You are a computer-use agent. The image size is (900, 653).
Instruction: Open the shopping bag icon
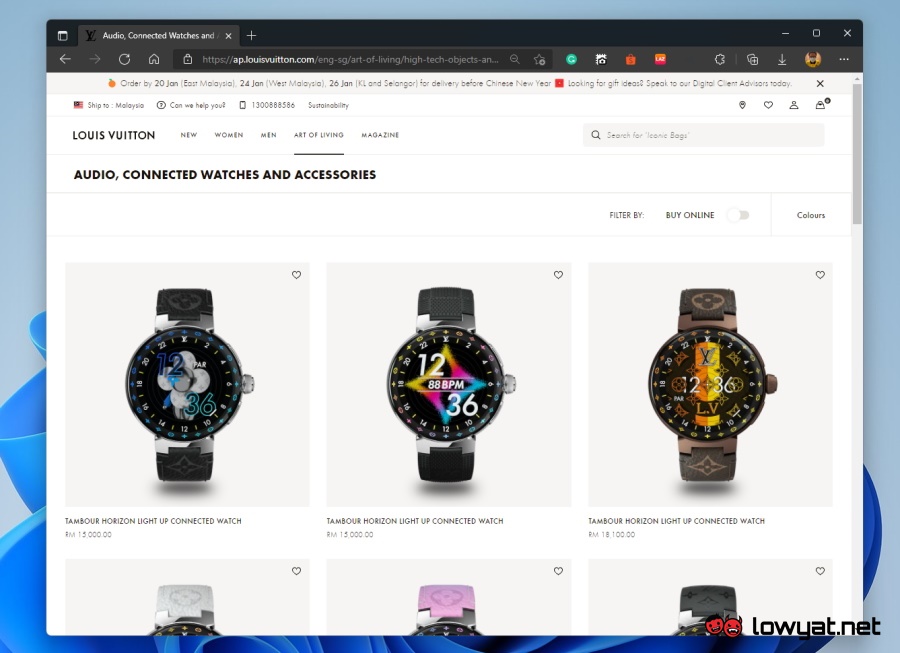(820, 105)
